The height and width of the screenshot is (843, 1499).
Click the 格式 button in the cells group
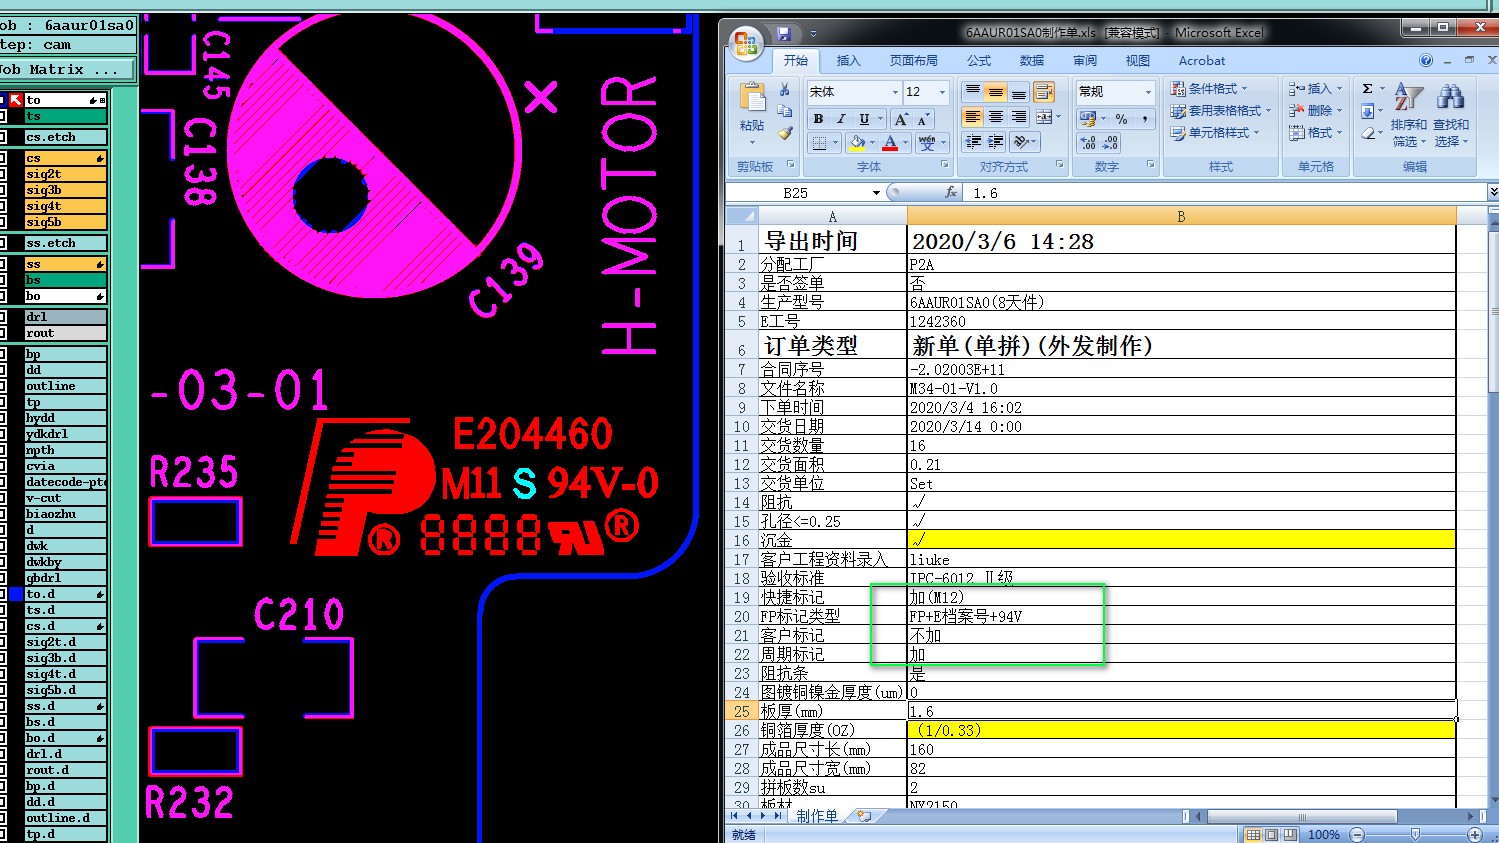tap(1316, 133)
